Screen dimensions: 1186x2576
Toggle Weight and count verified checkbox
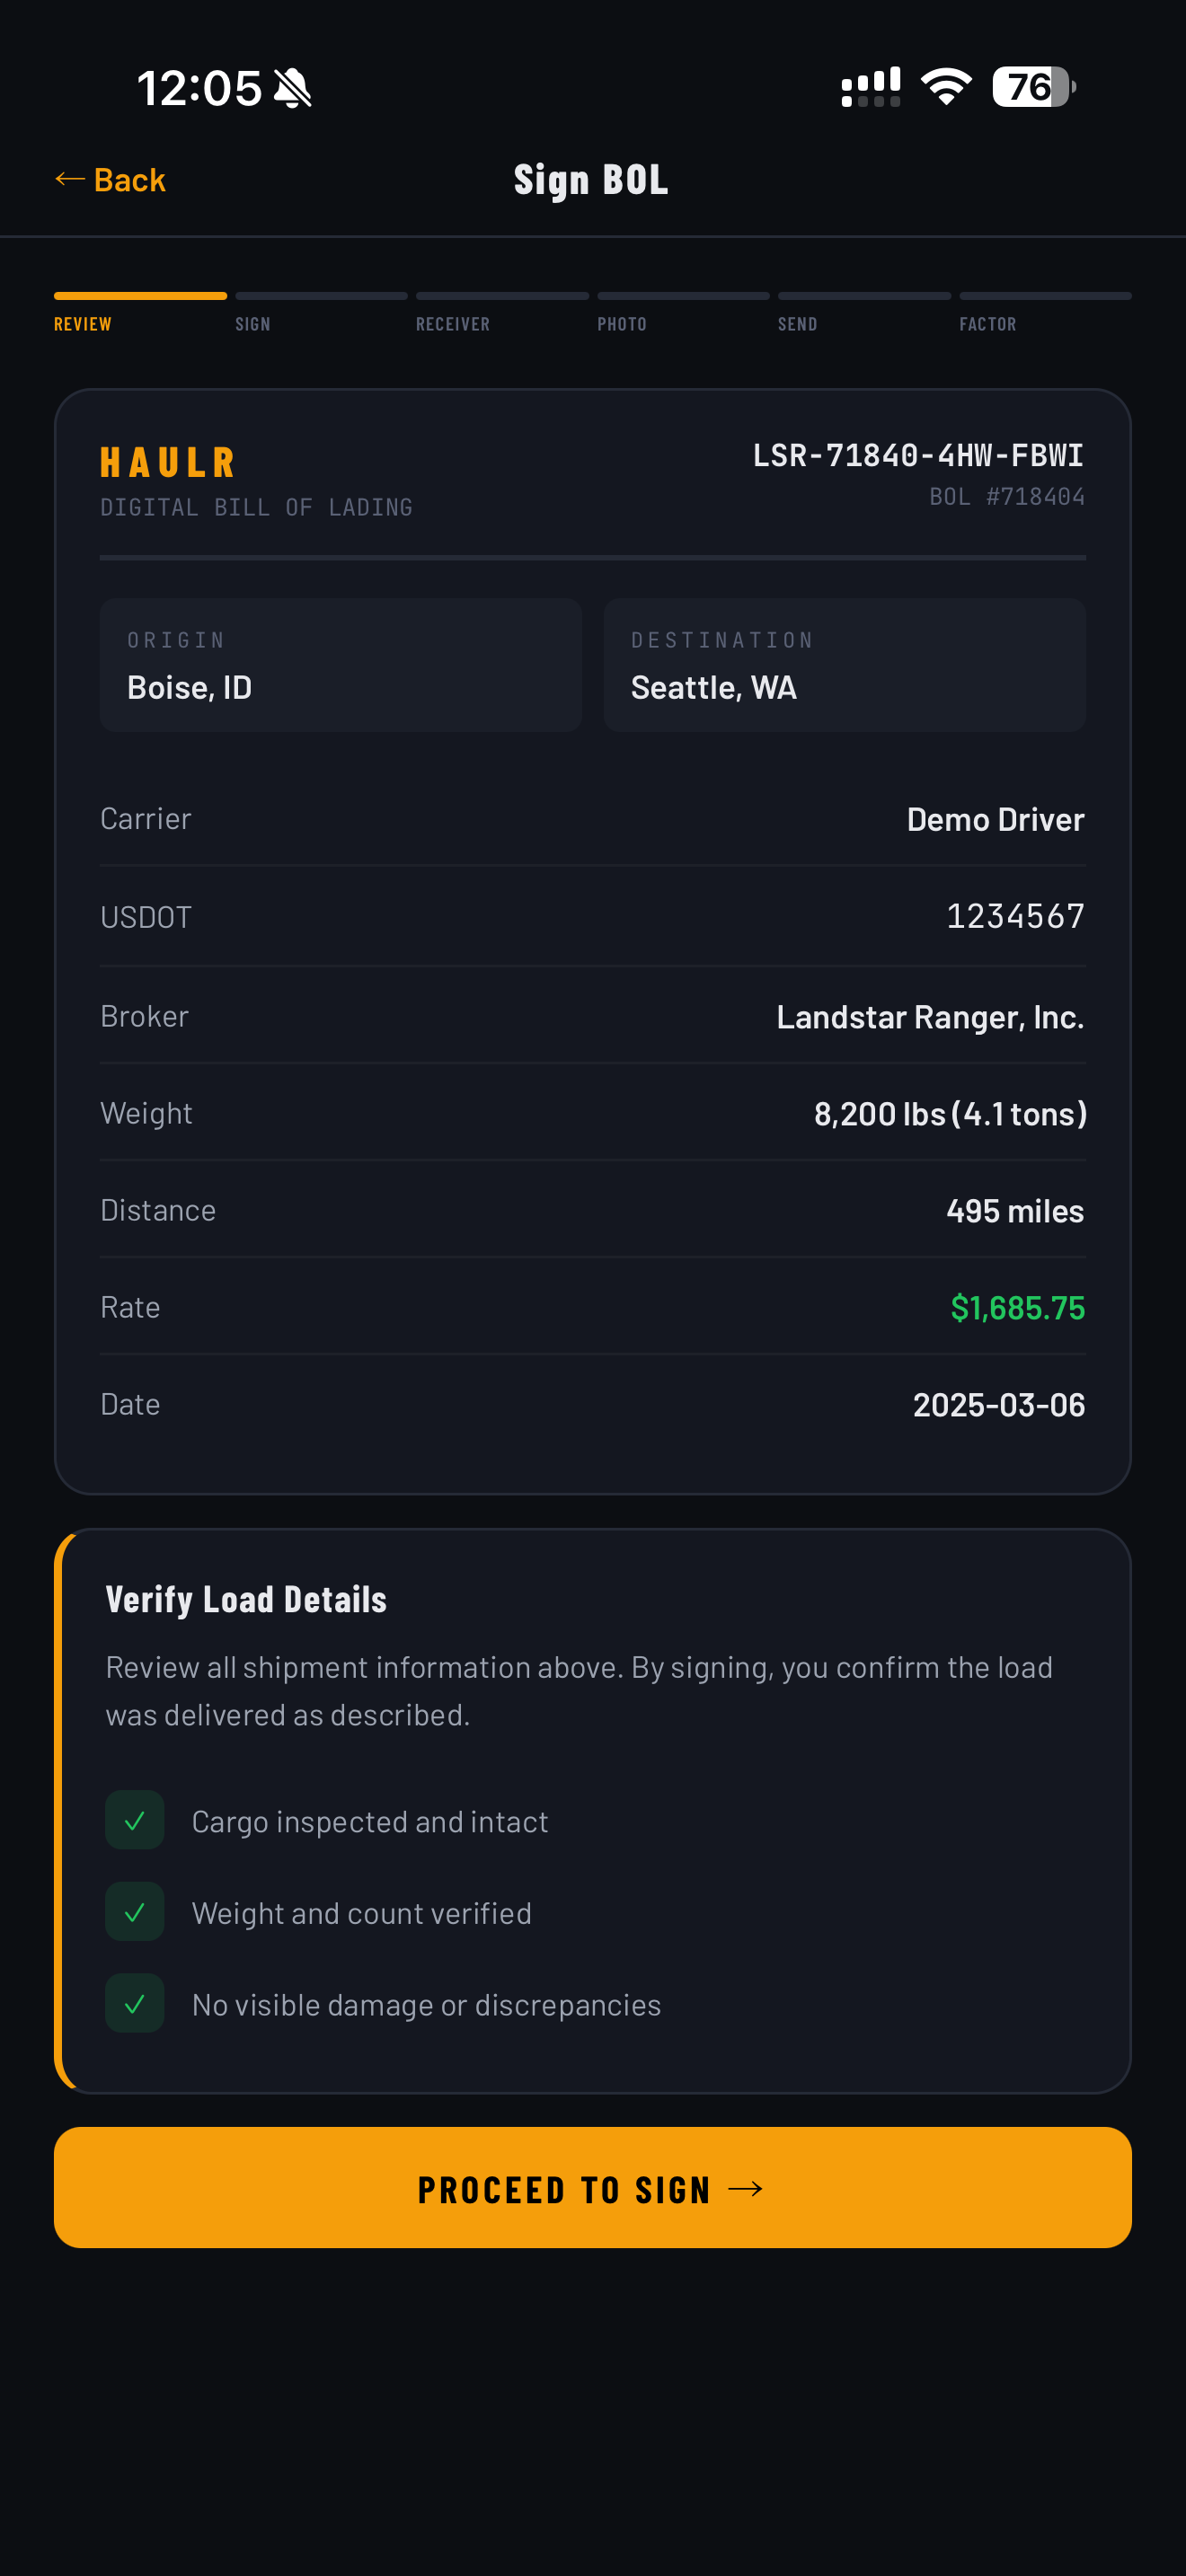135,1912
